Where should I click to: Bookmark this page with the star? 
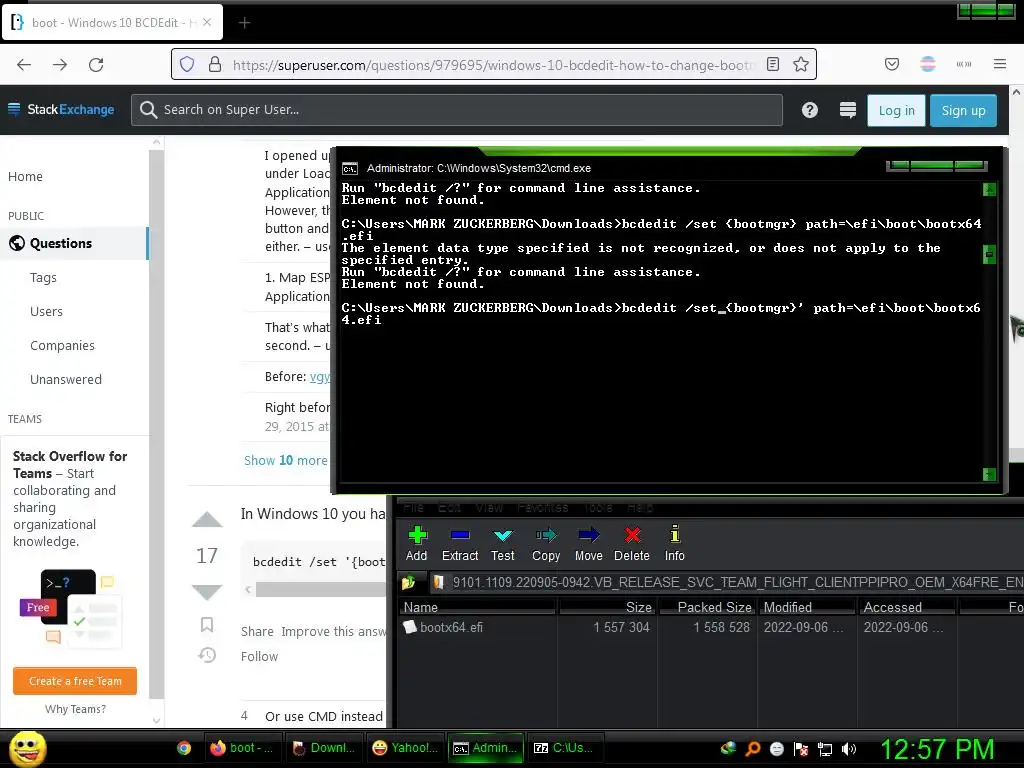pyautogui.click(x=801, y=64)
